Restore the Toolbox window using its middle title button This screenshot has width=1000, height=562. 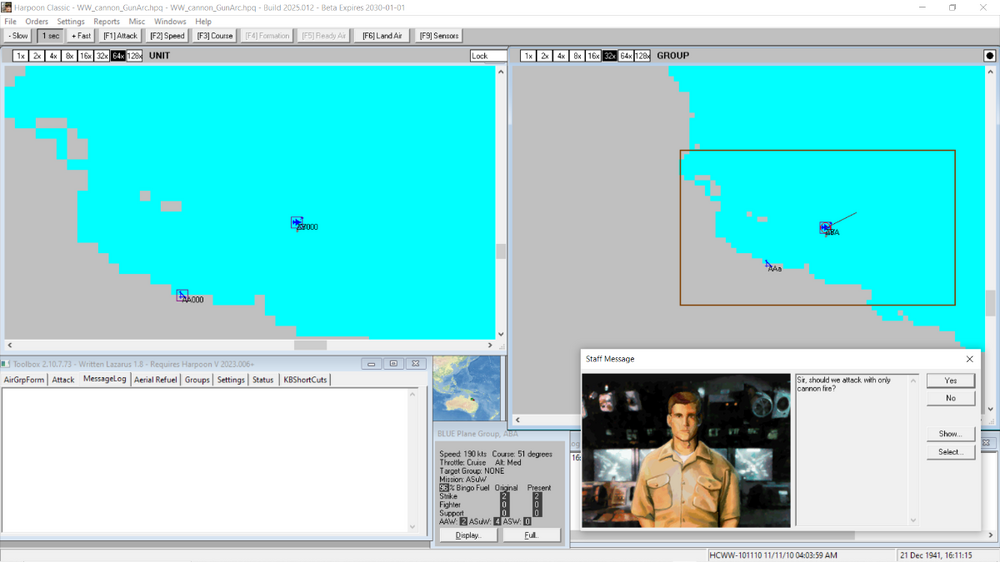[393, 364]
